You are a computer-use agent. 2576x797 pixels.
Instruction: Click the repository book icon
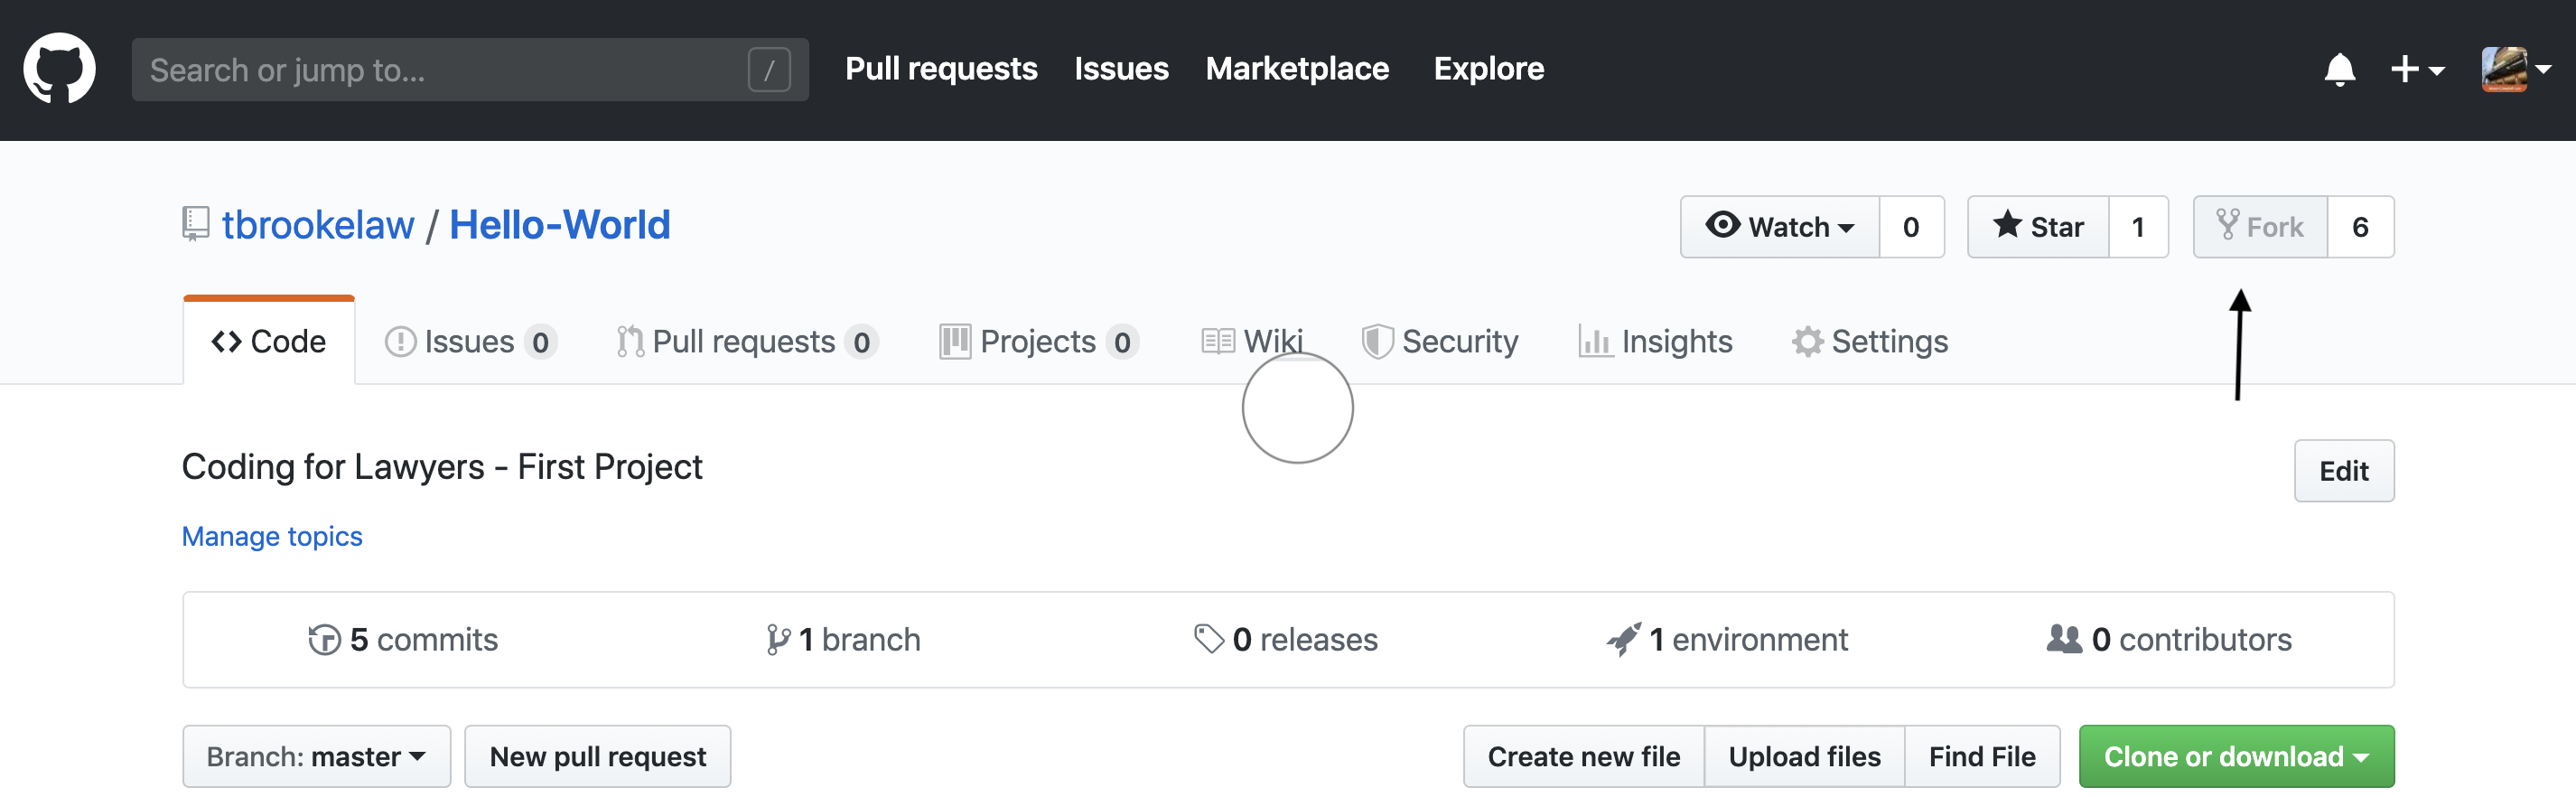[x=195, y=225]
